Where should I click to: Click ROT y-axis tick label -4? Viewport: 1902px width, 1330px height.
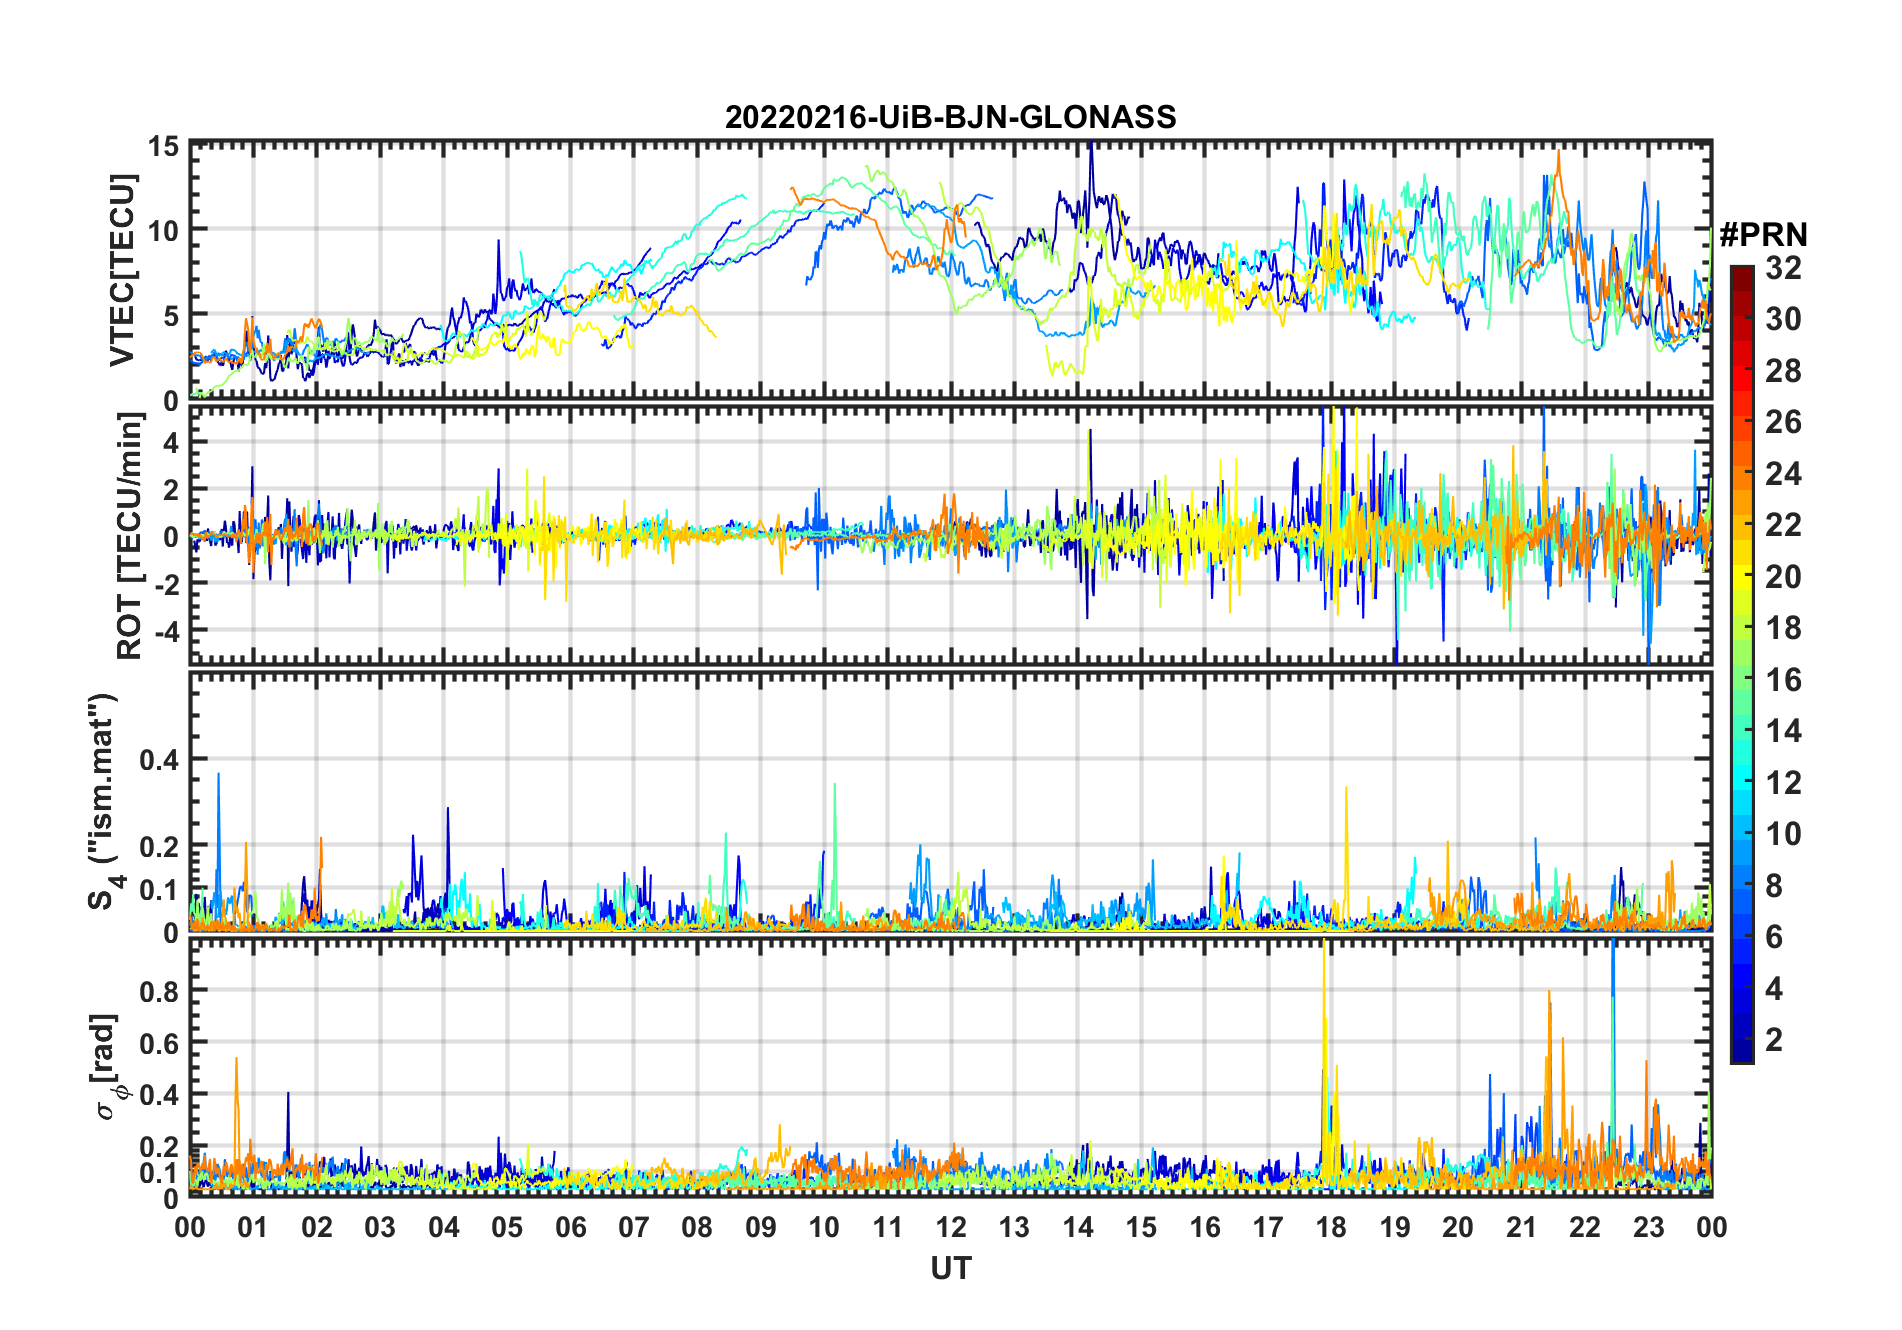pyautogui.click(x=167, y=631)
